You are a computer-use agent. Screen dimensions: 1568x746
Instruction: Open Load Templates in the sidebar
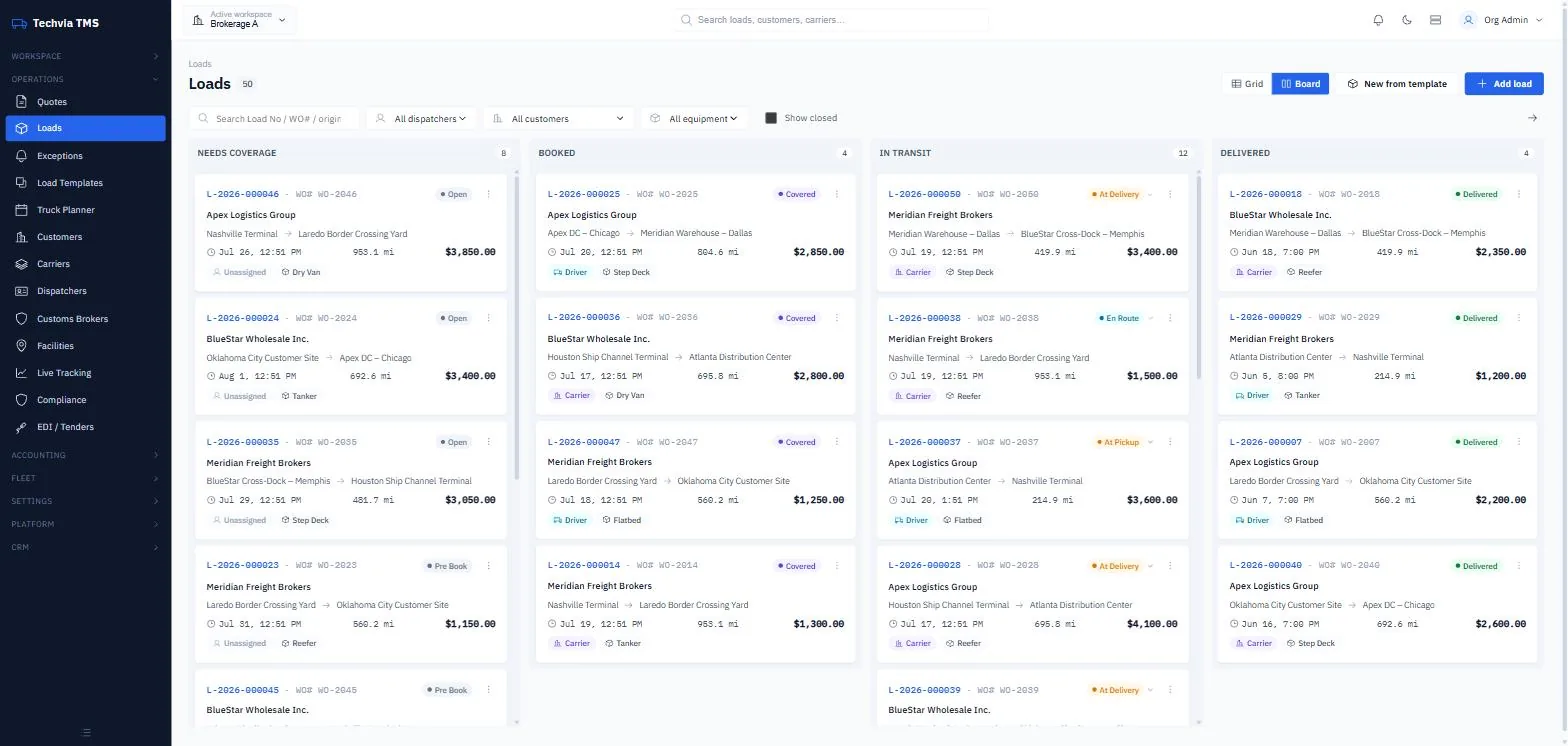(85, 183)
